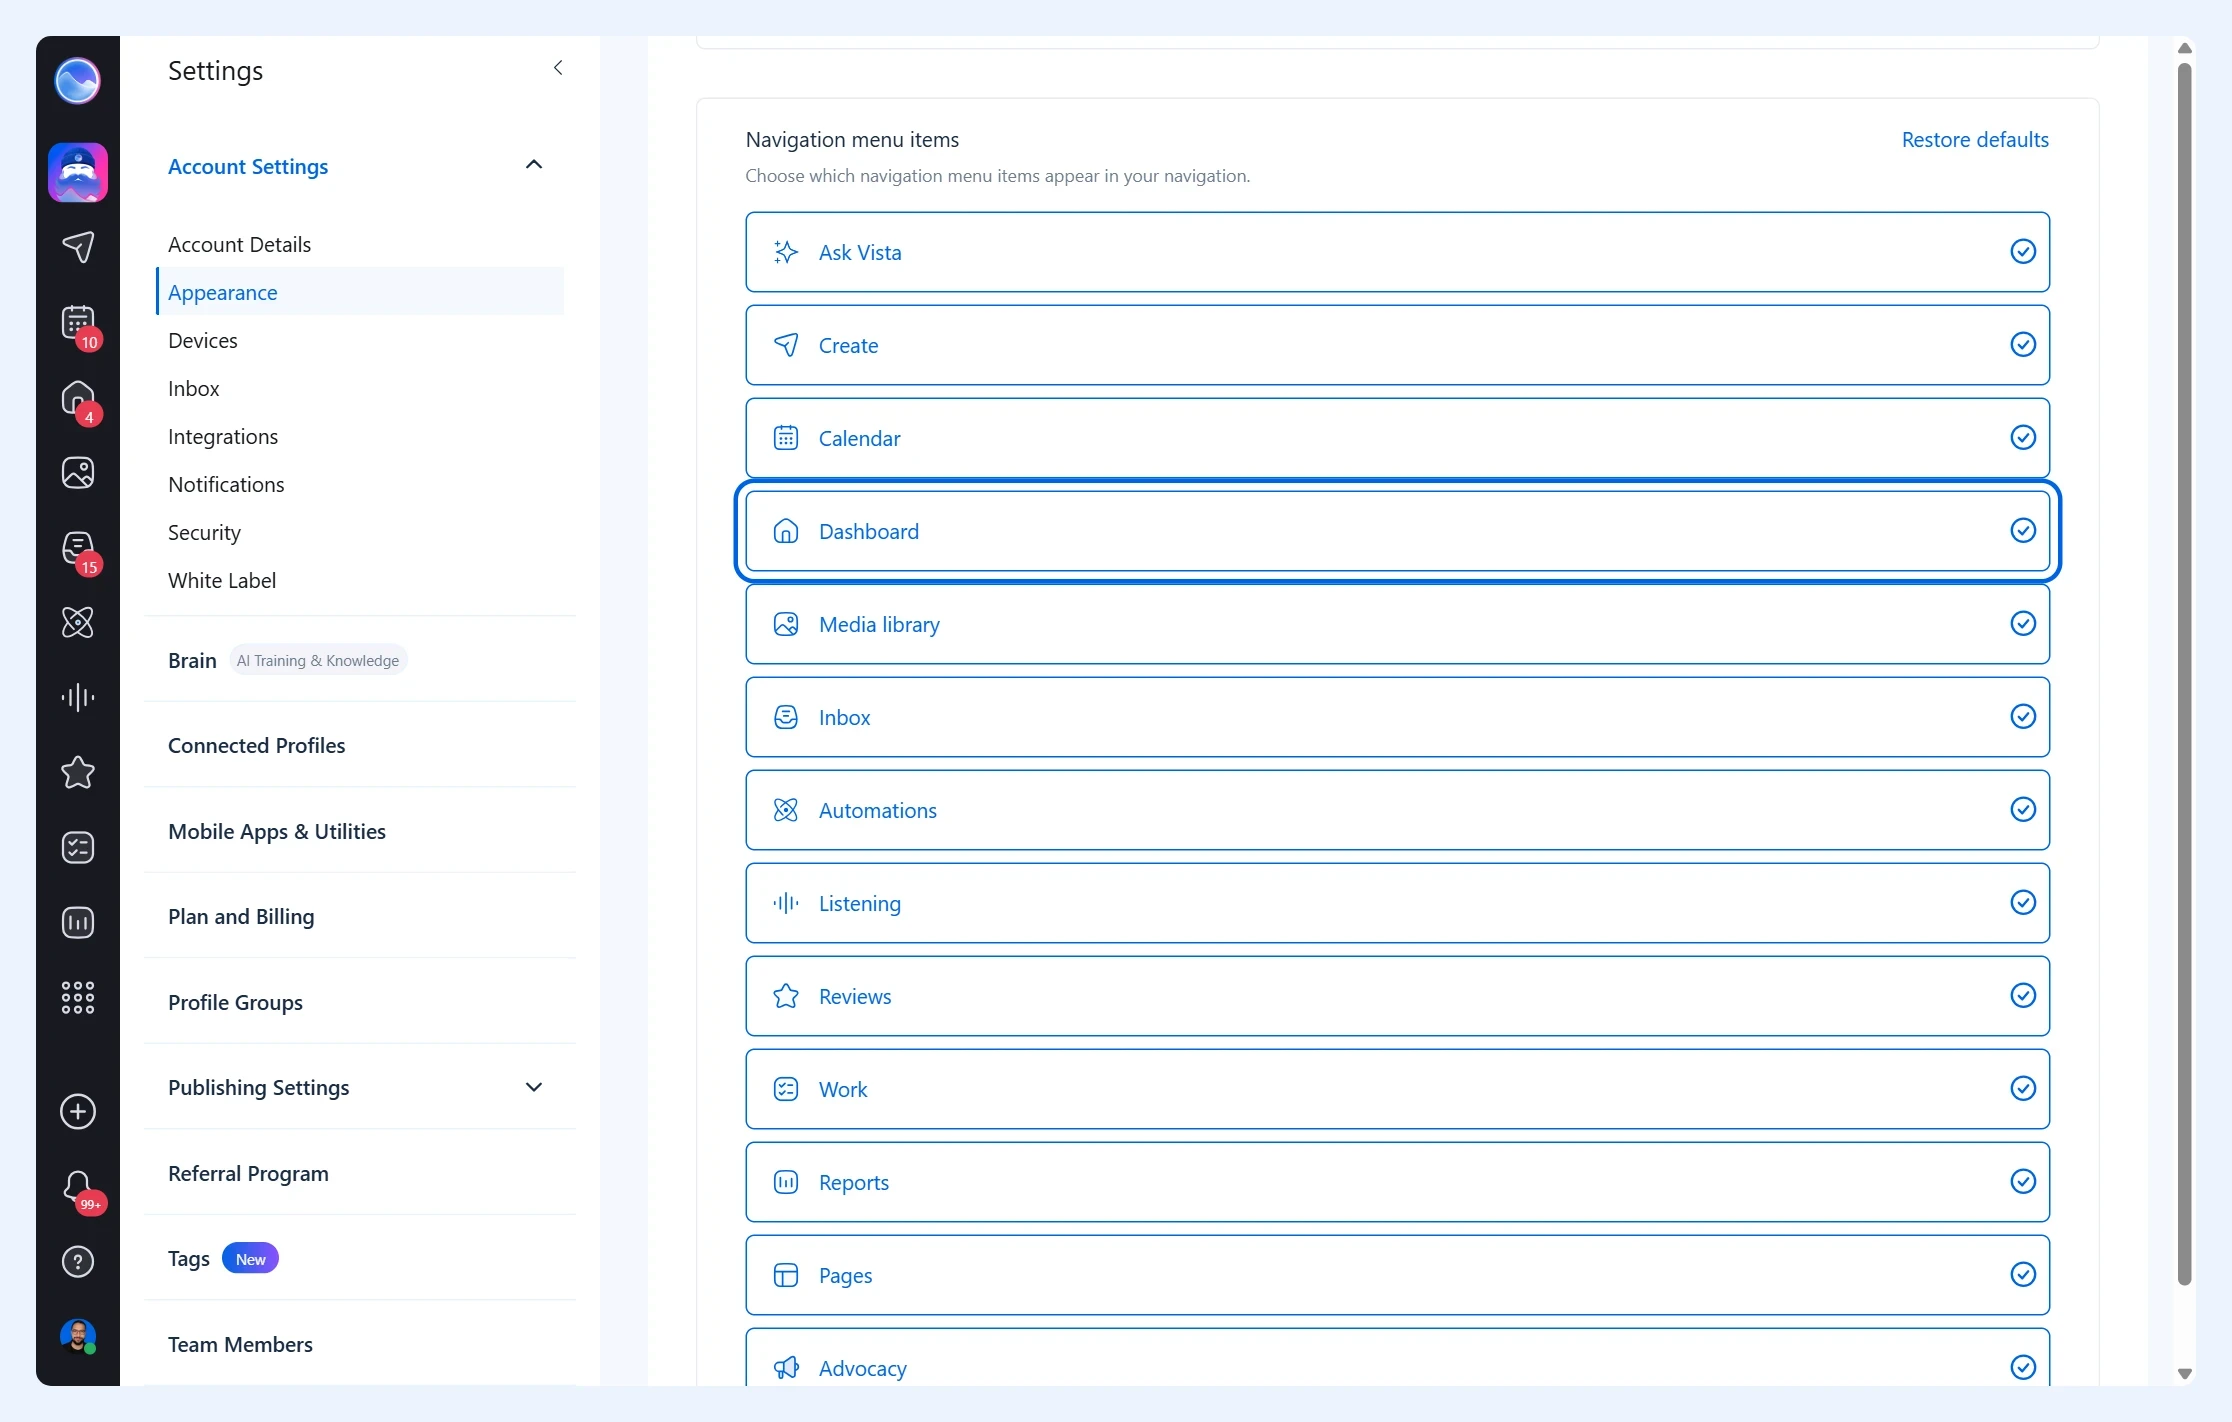Toggle the Media library checkmark
This screenshot has height=1422, width=2232.
(x=2023, y=623)
